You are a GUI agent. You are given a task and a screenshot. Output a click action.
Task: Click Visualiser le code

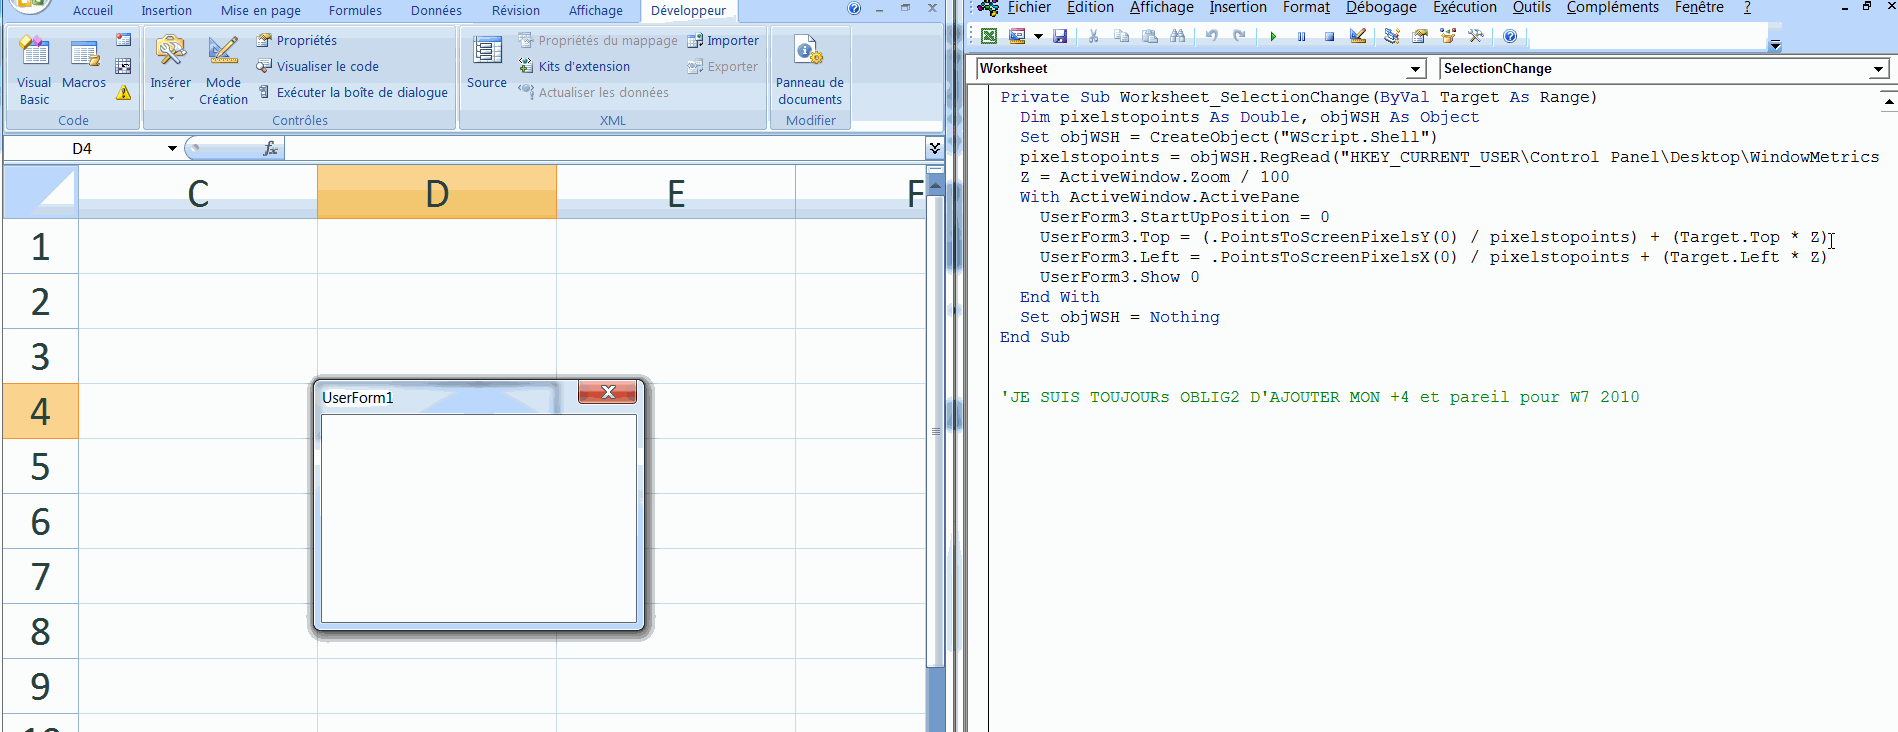click(318, 66)
